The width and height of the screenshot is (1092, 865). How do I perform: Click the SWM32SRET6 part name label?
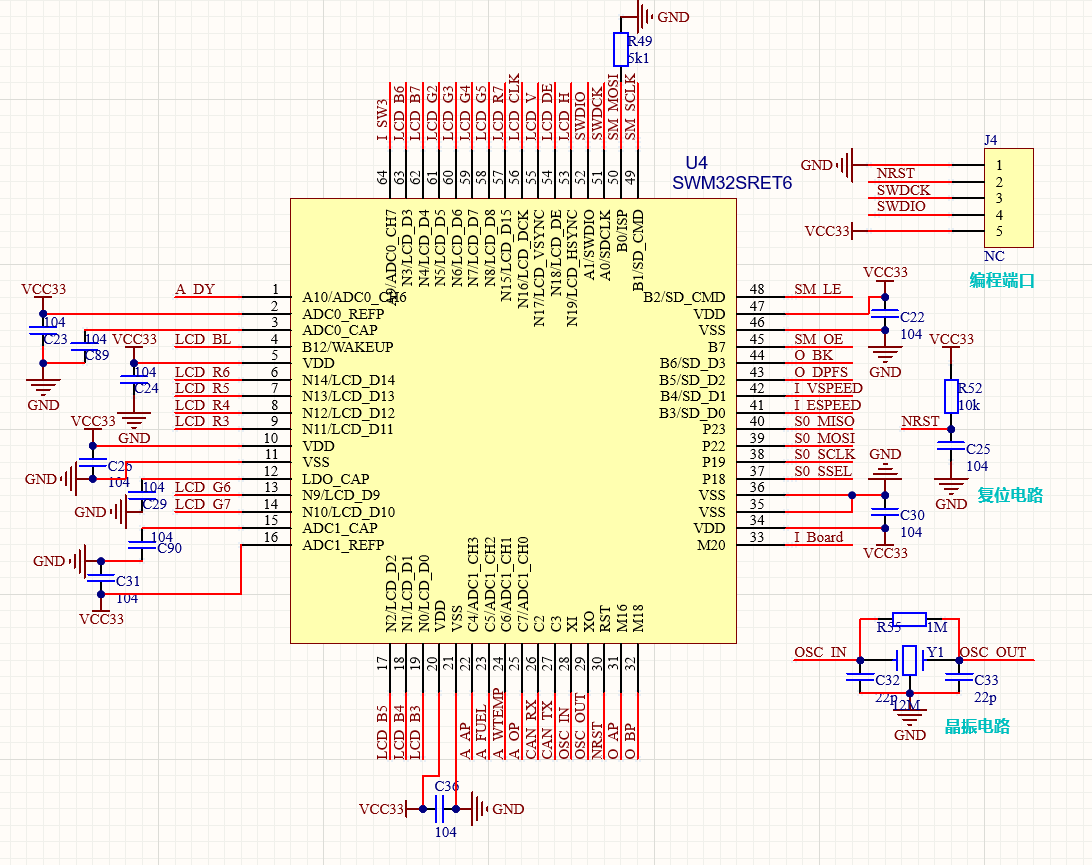(732, 183)
